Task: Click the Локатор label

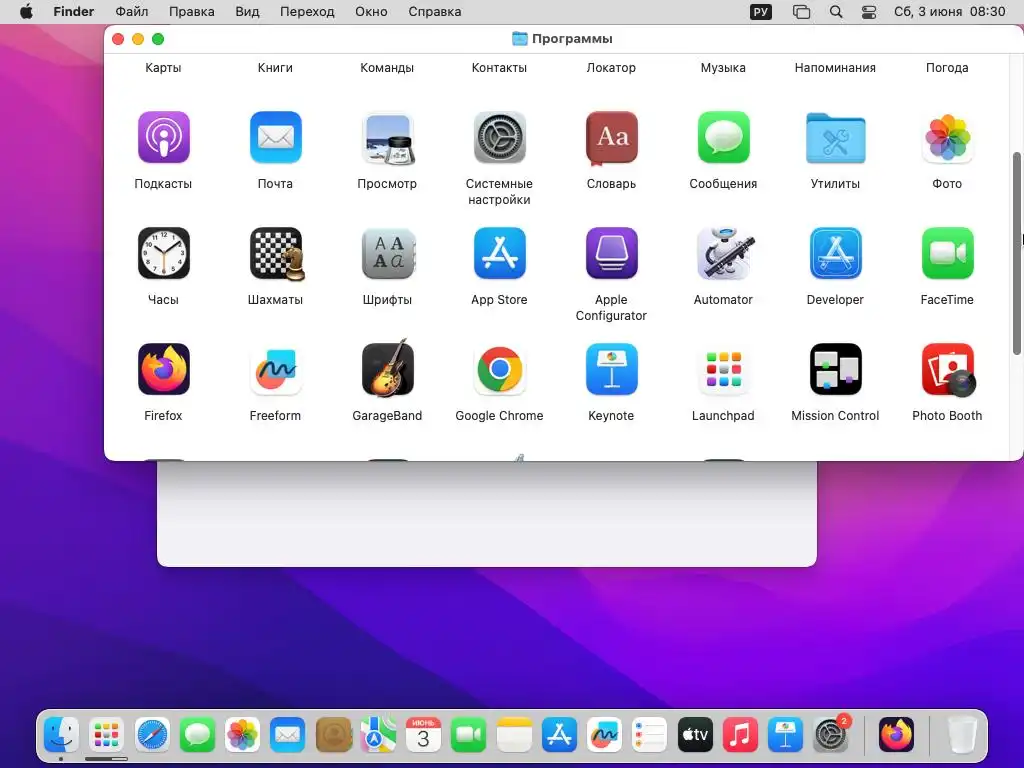Action: 611,68
